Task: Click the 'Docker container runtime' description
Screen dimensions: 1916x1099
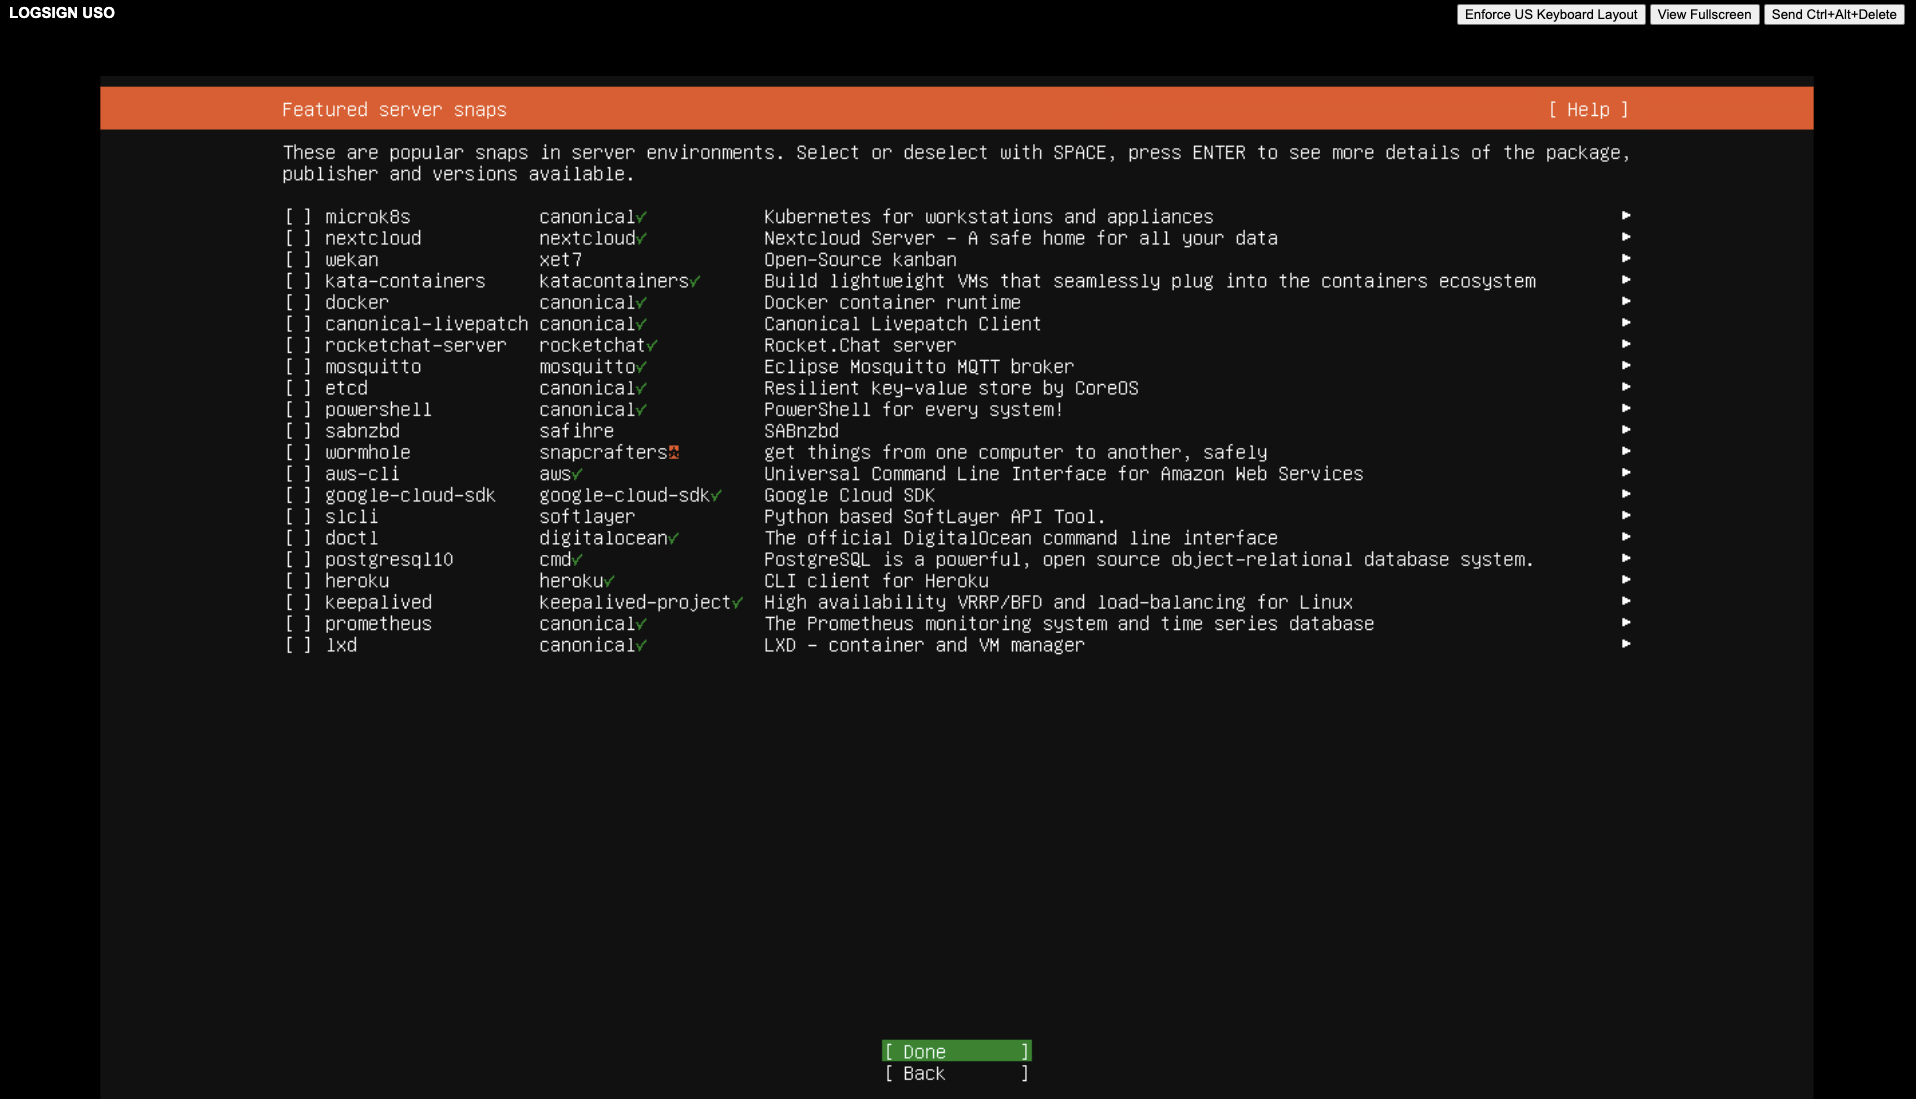Action: (x=892, y=303)
